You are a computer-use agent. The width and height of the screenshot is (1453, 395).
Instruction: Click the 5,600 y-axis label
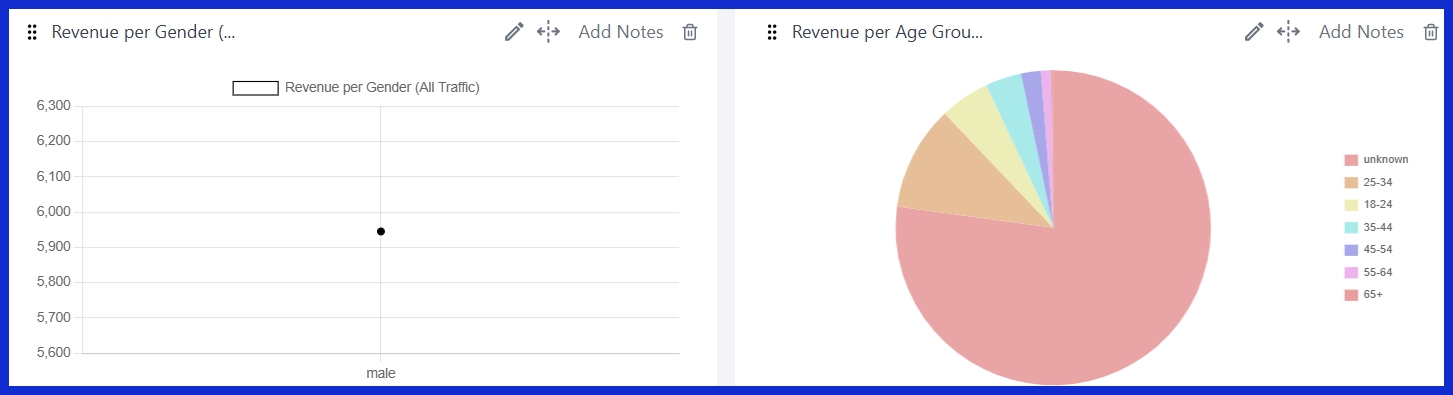click(52, 353)
